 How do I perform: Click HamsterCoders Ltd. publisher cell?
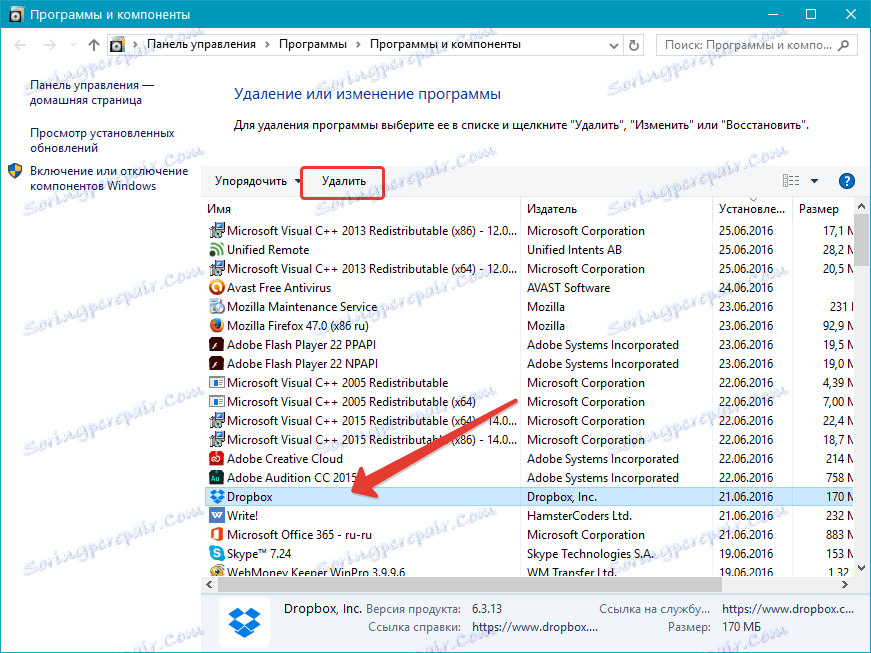579,516
